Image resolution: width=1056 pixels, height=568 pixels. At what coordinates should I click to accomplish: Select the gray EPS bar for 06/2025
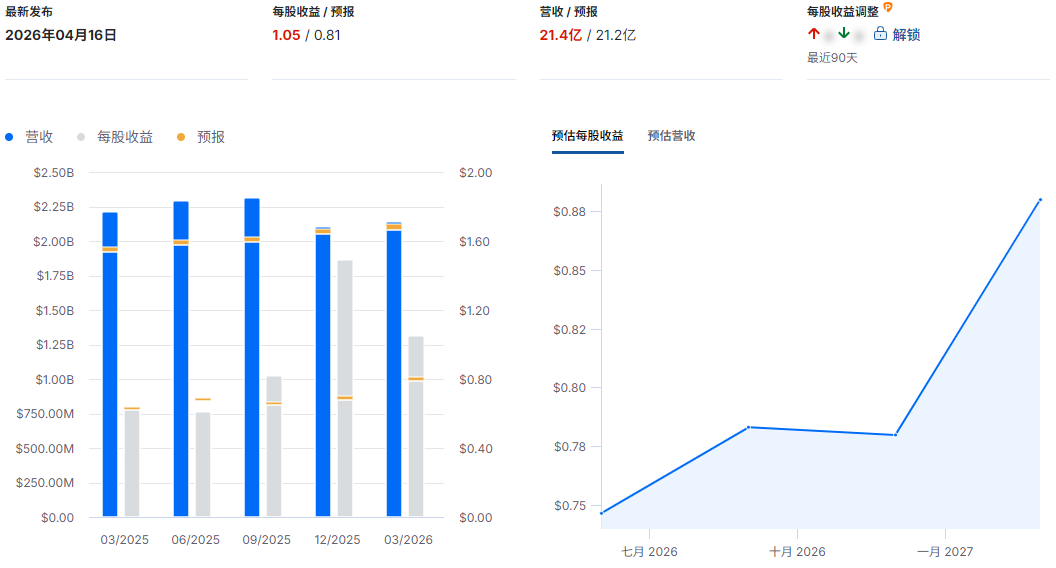click(203, 464)
